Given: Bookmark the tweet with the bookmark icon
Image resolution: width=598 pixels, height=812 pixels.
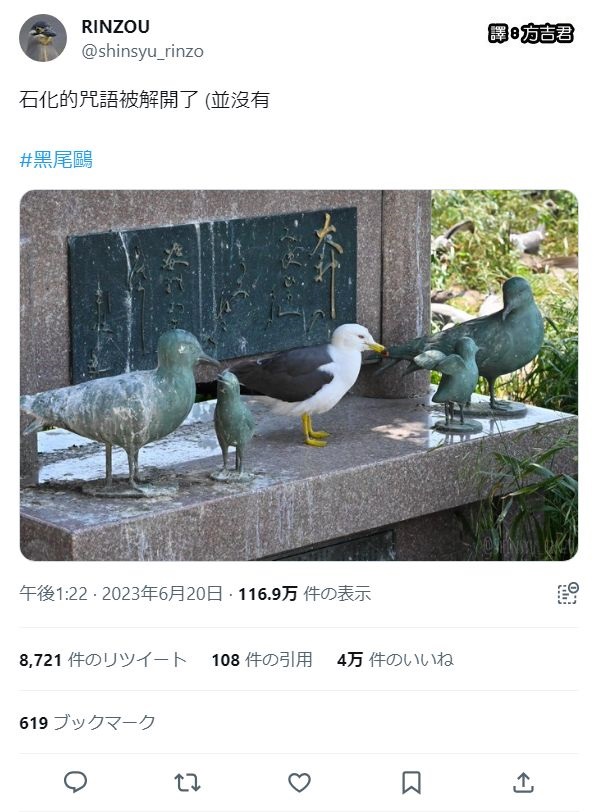Looking at the screenshot, I should [411, 782].
